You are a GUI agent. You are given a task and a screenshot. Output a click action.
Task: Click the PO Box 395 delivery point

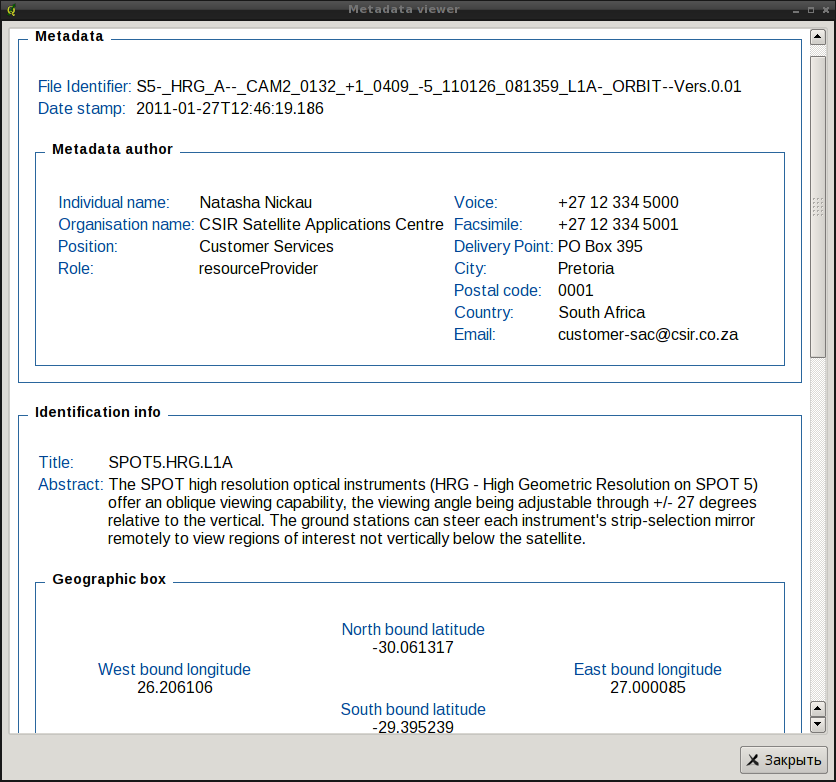tap(600, 246)
